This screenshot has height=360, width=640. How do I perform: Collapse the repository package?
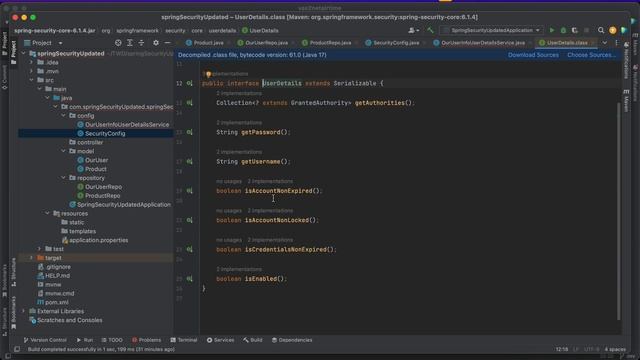click(63, 178)
